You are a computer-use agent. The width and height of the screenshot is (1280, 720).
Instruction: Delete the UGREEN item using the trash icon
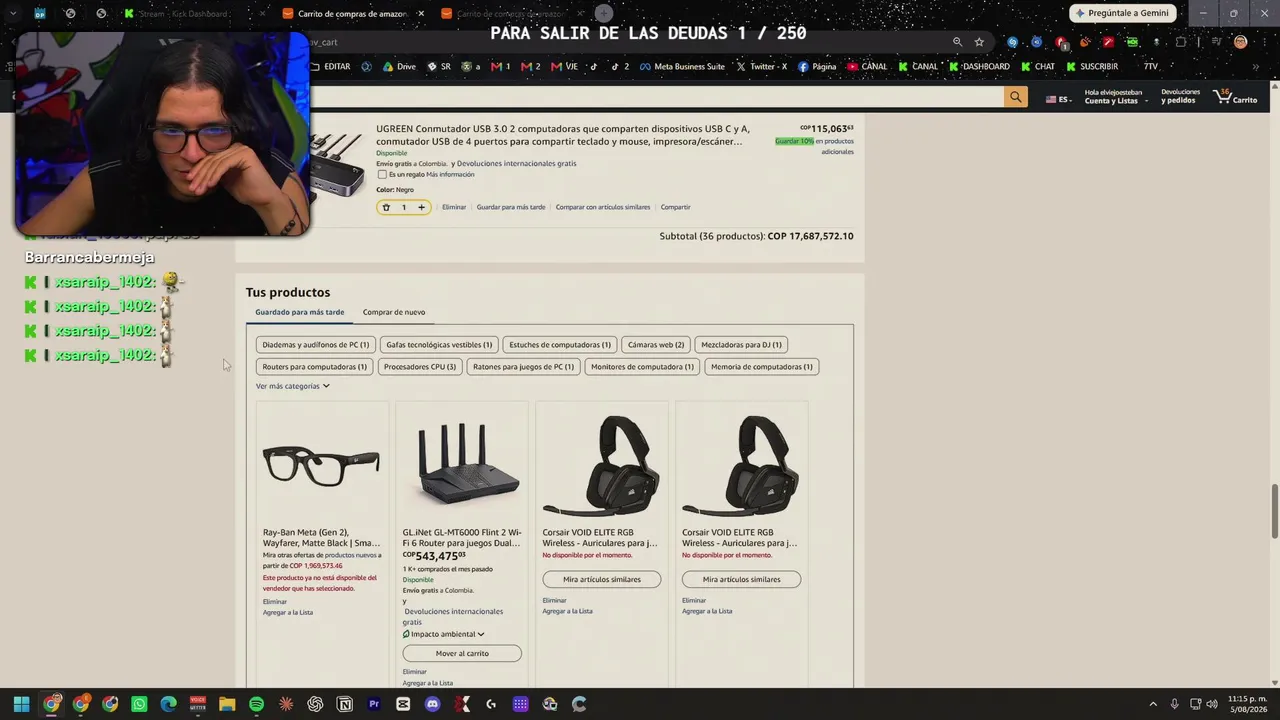coord(386,207)
